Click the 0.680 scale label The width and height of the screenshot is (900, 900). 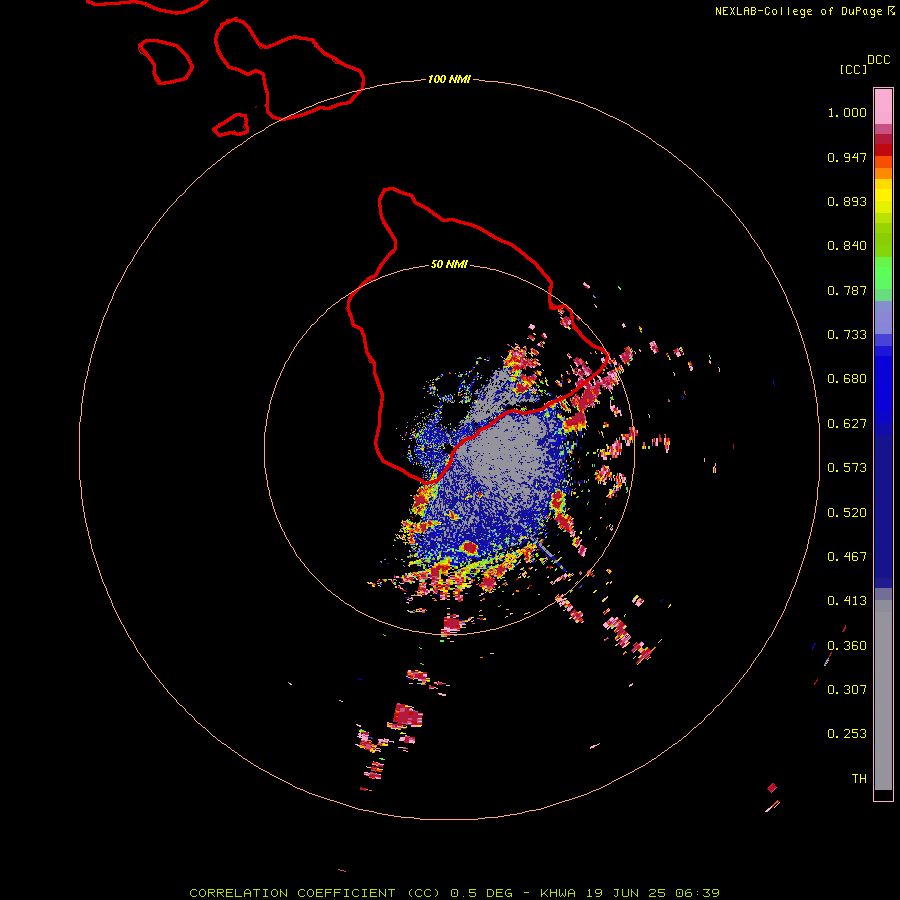point(847,379)
